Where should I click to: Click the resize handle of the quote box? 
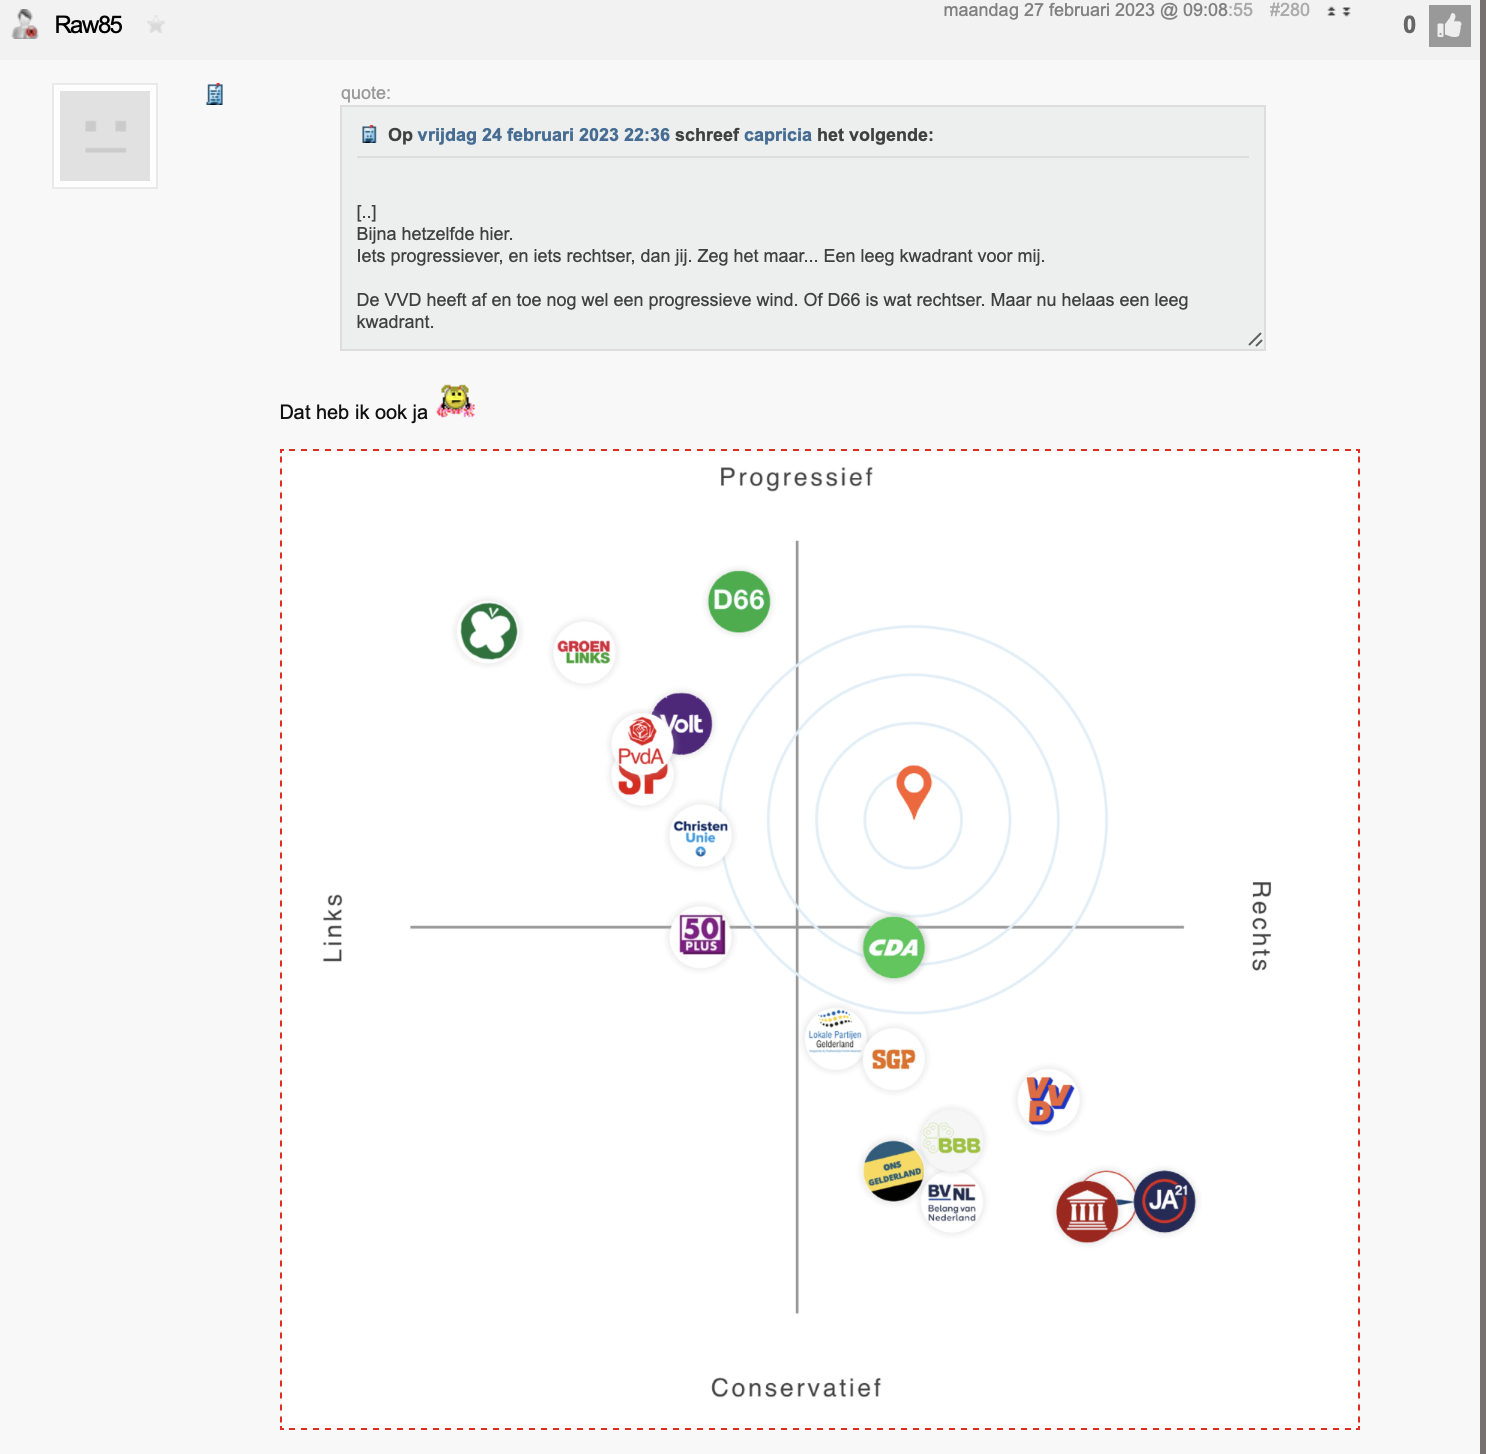(x=1255, y=340)
